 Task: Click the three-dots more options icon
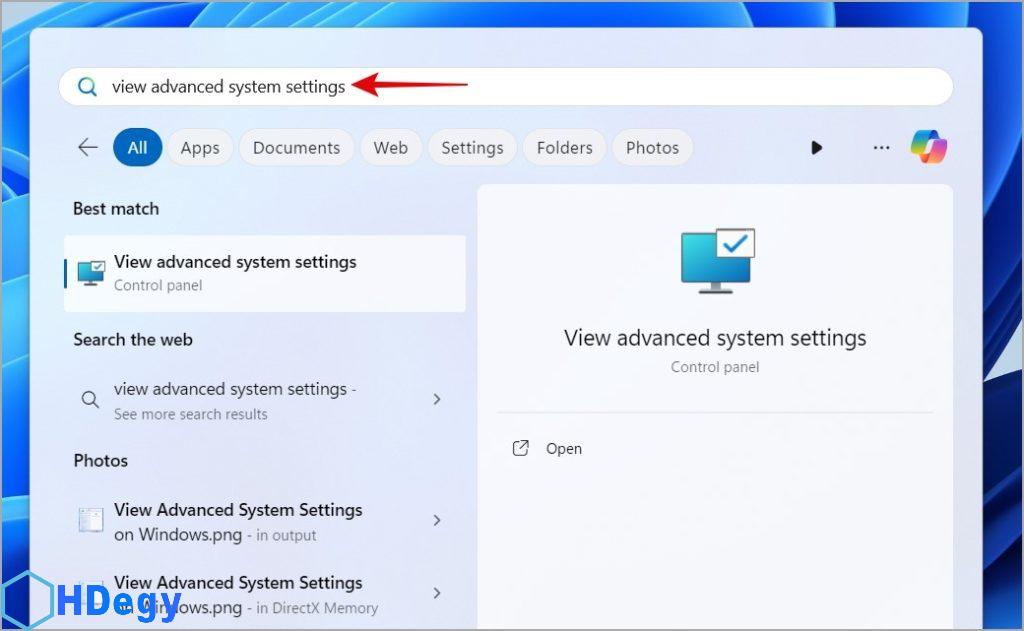point(881,148)
